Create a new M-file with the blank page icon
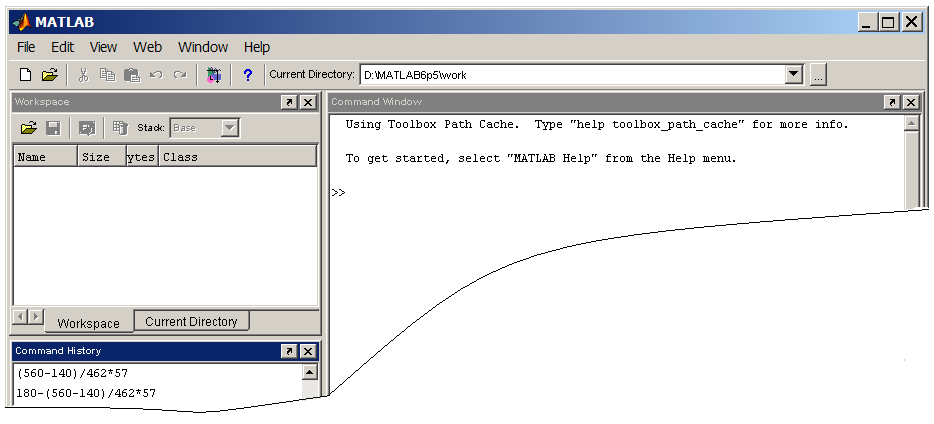This screenshot has height=424, width=934. [25, 75]
